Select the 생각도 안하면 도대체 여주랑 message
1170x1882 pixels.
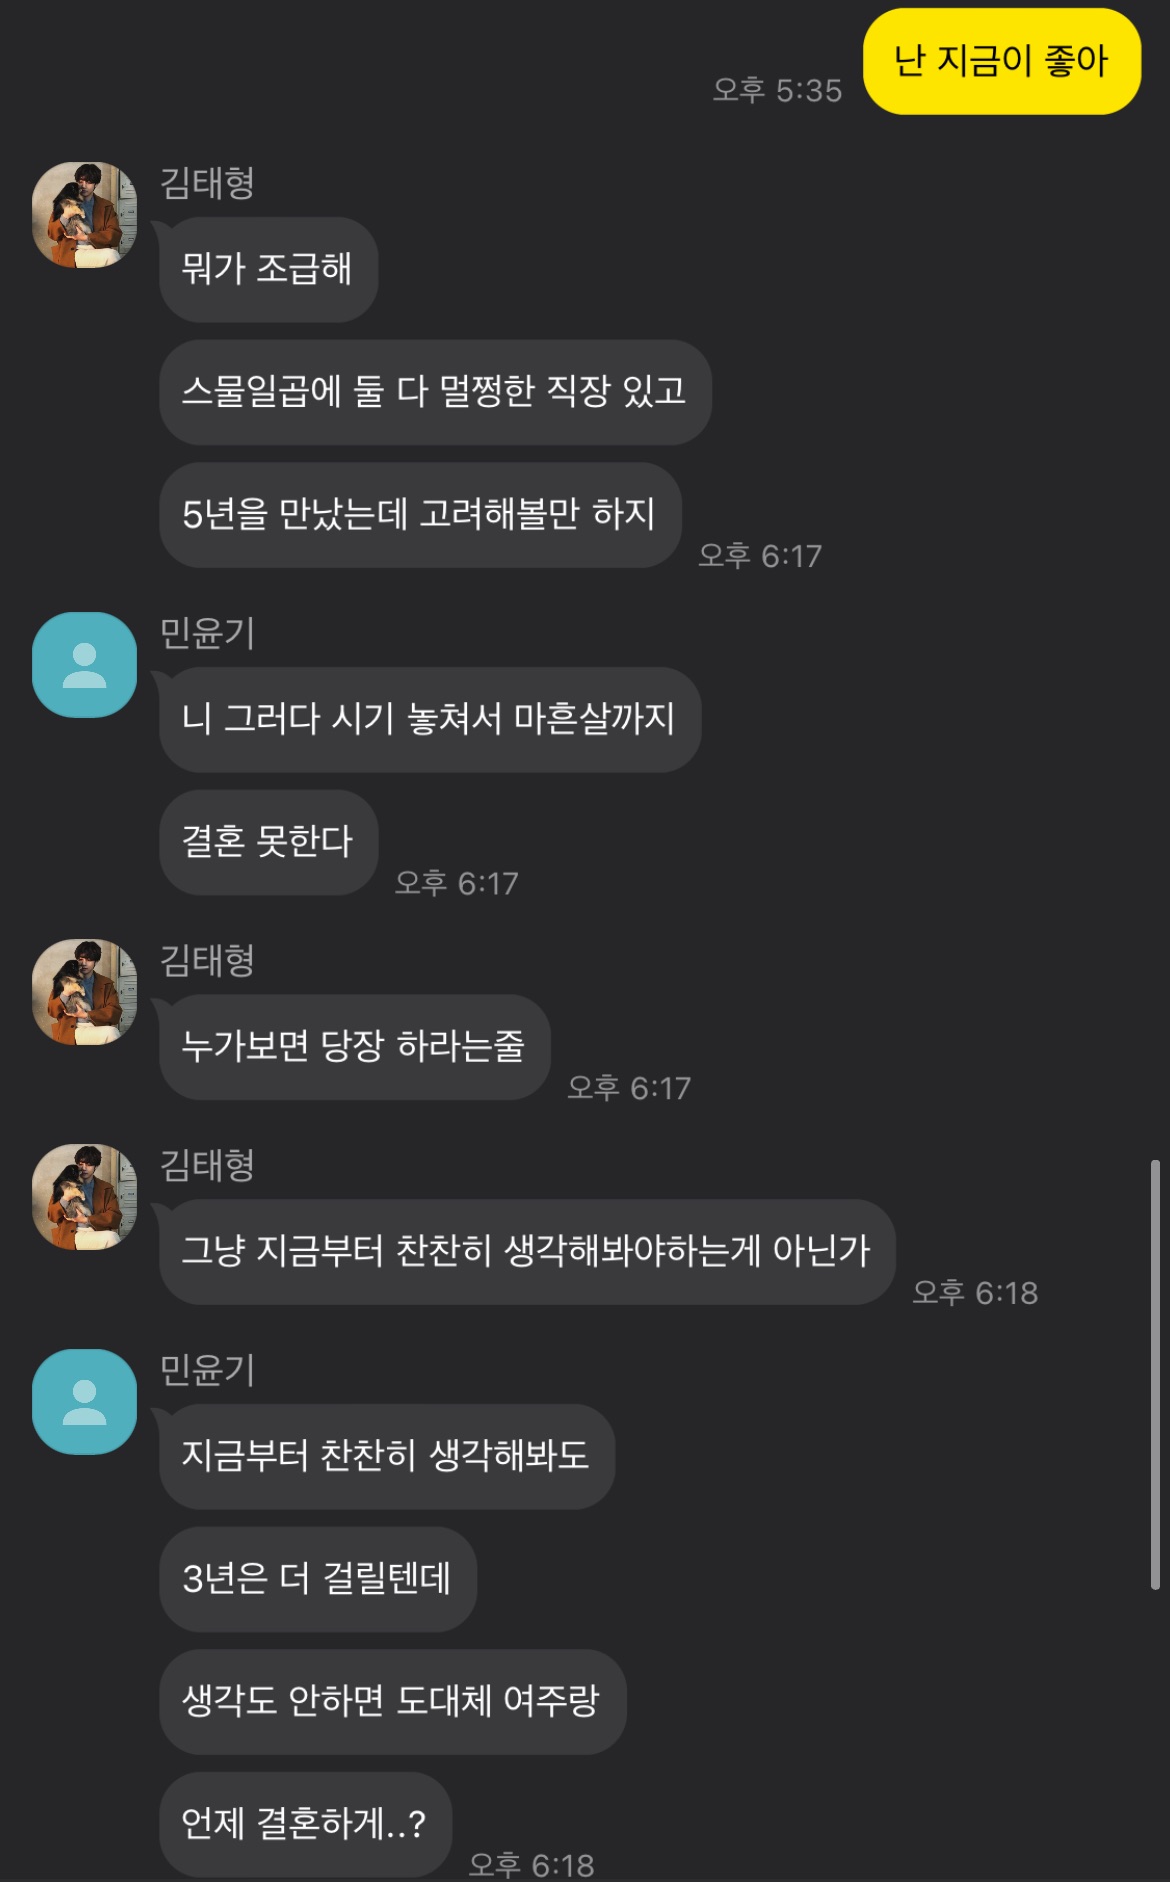click(x=393, y=1702)
